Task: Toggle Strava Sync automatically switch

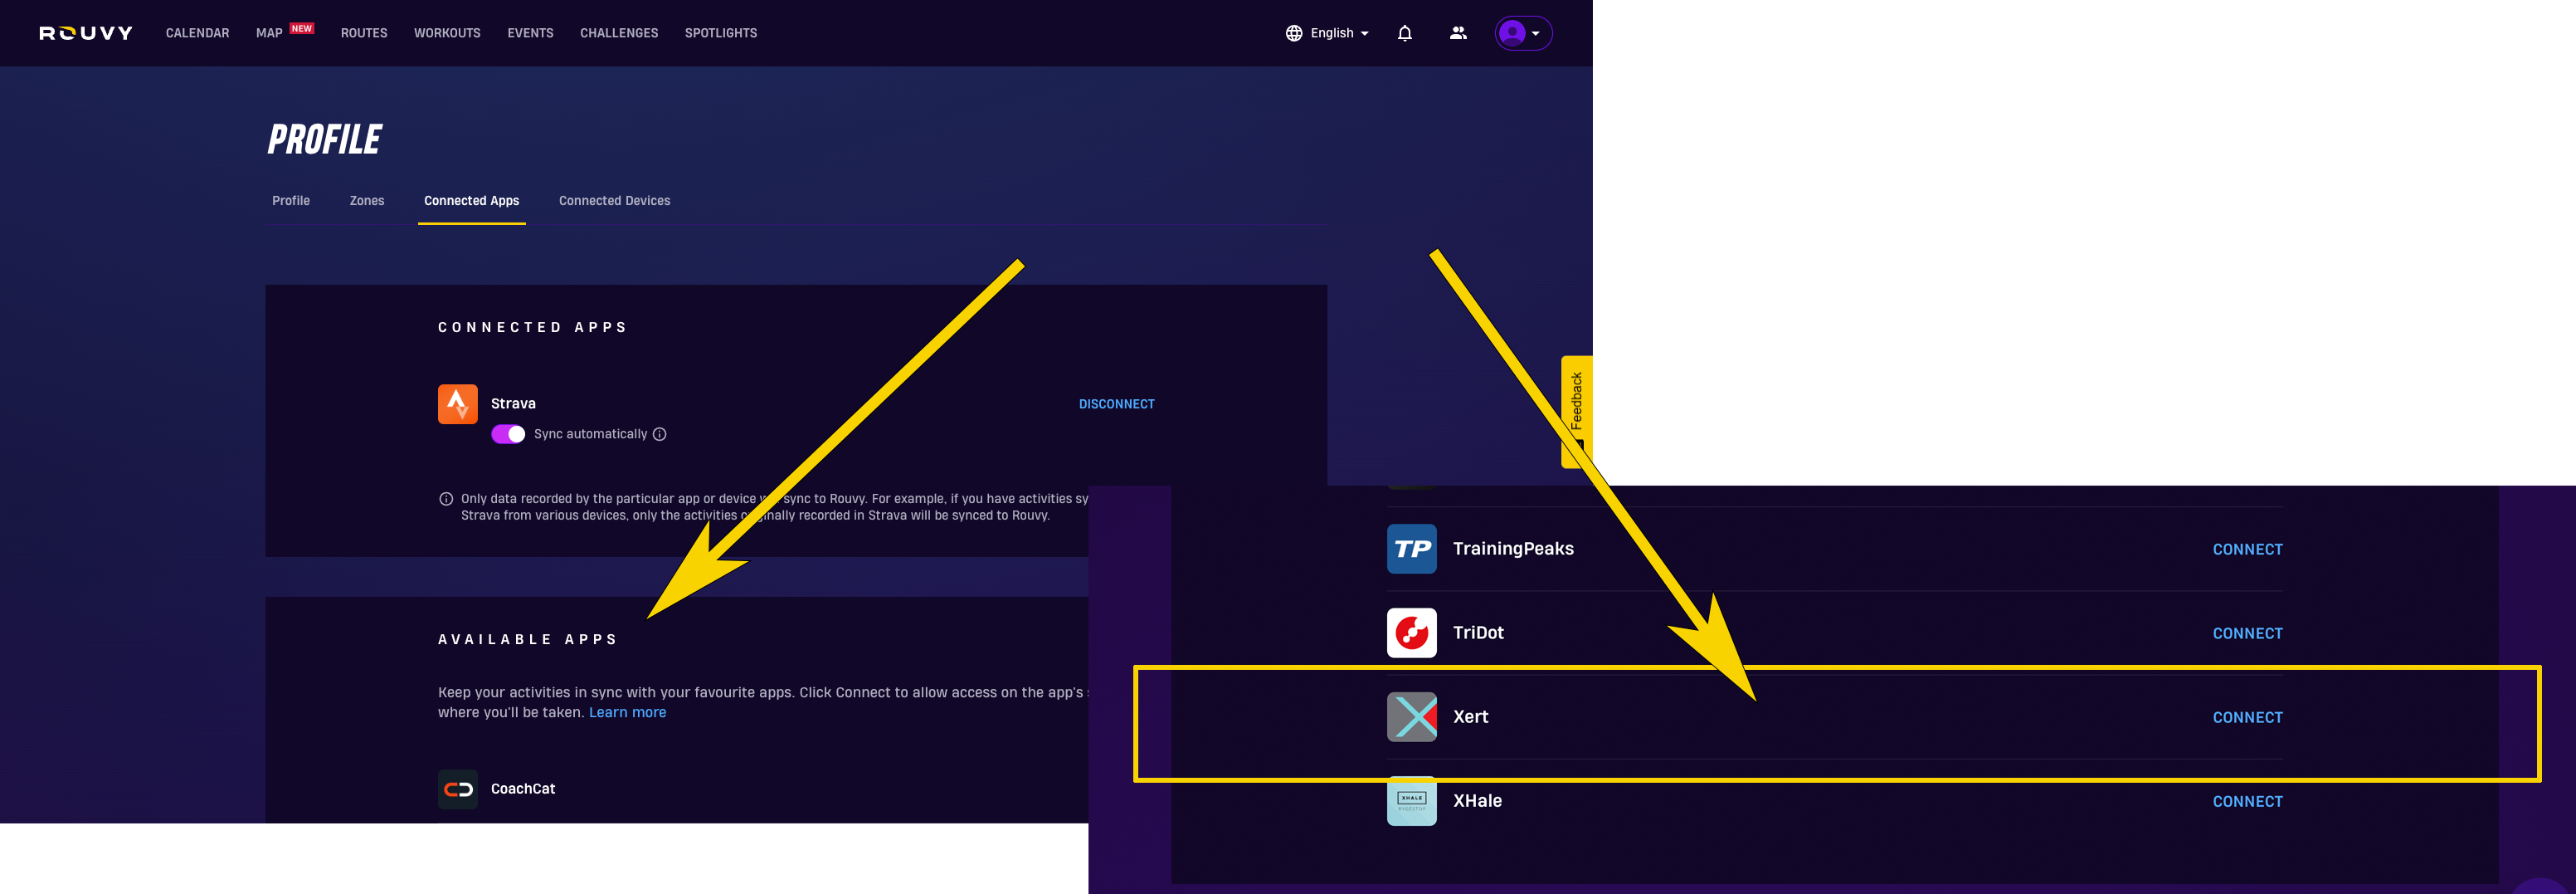Action: click(508, 434)
